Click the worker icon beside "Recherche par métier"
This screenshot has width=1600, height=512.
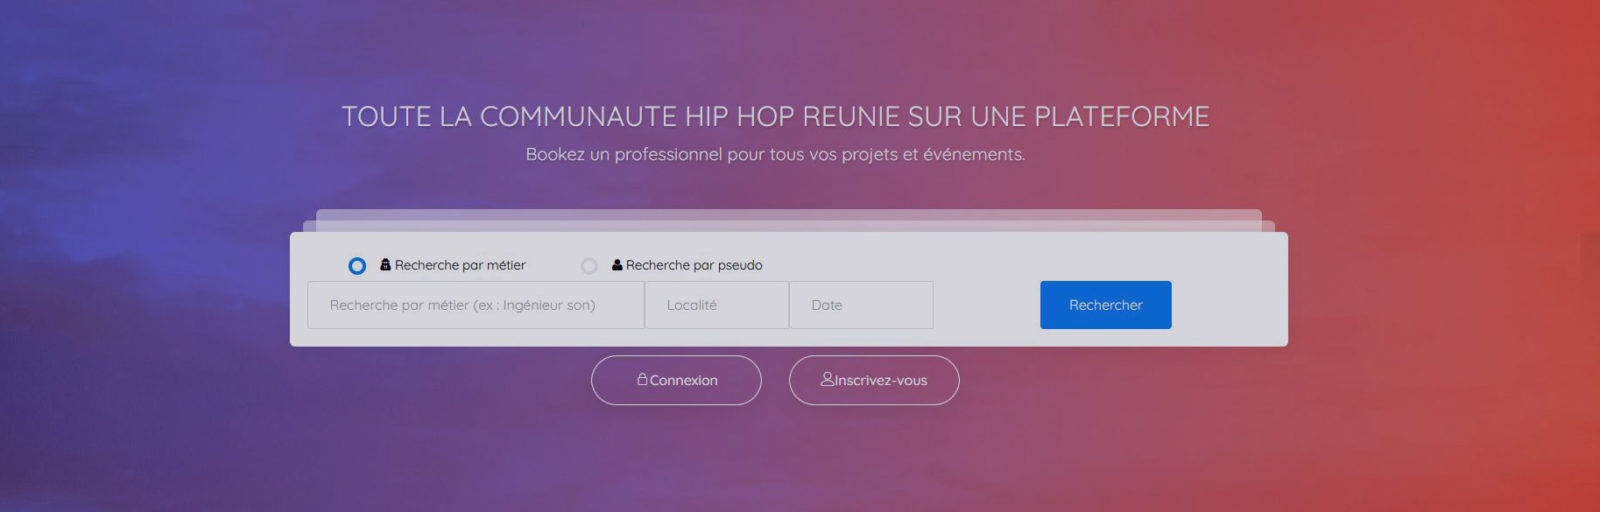point(385,265)
